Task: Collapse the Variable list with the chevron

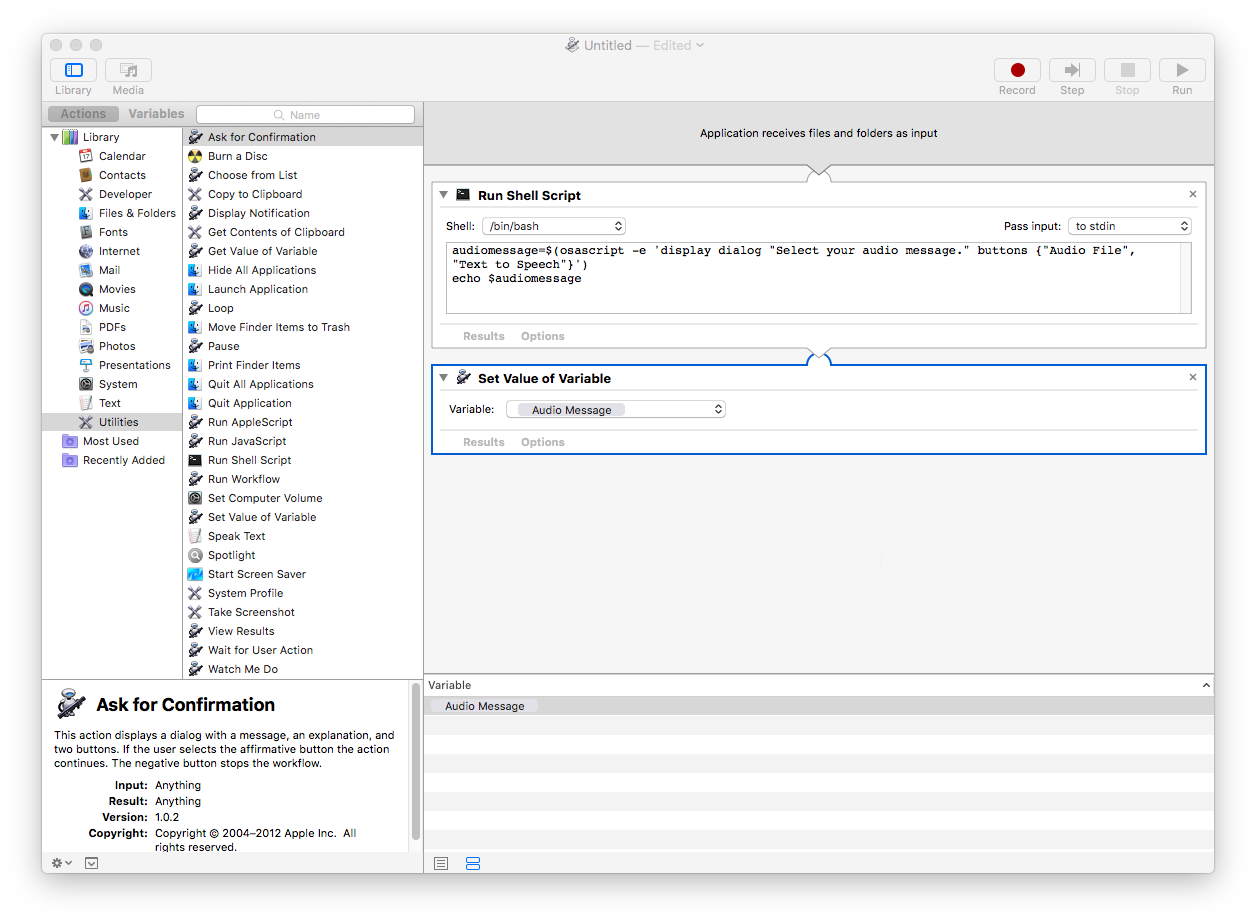Action: coord(1206,685)
